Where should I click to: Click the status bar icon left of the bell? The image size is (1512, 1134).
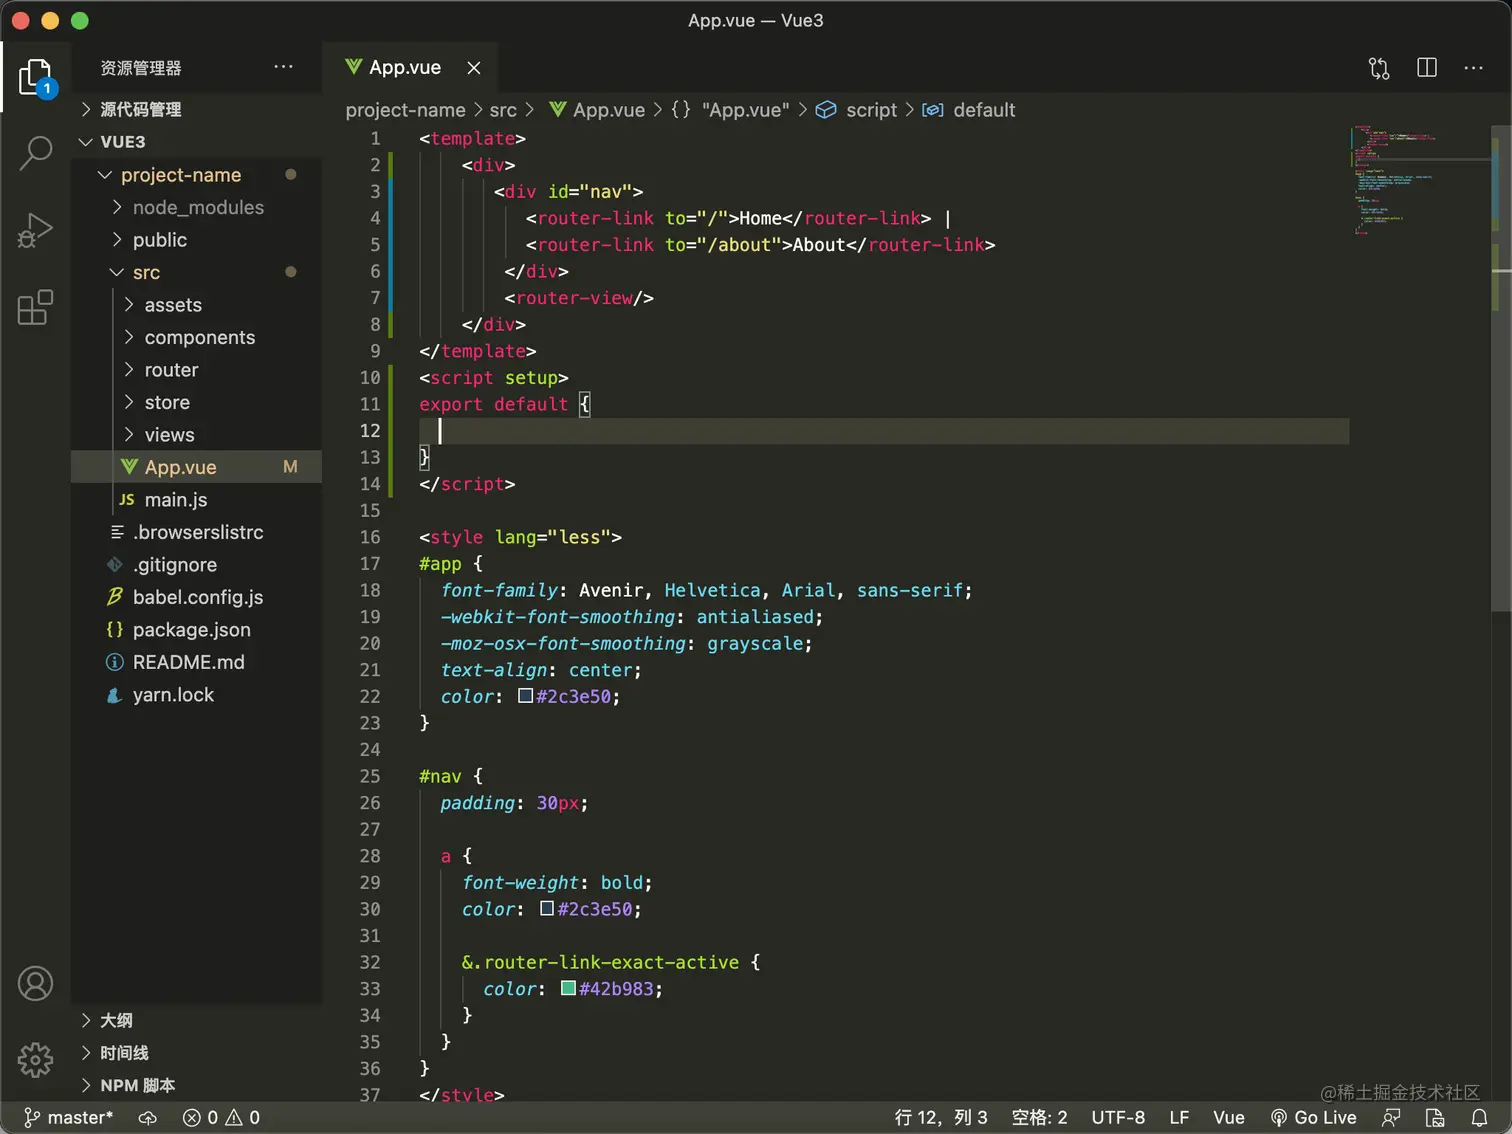tap(1435, 1118)
